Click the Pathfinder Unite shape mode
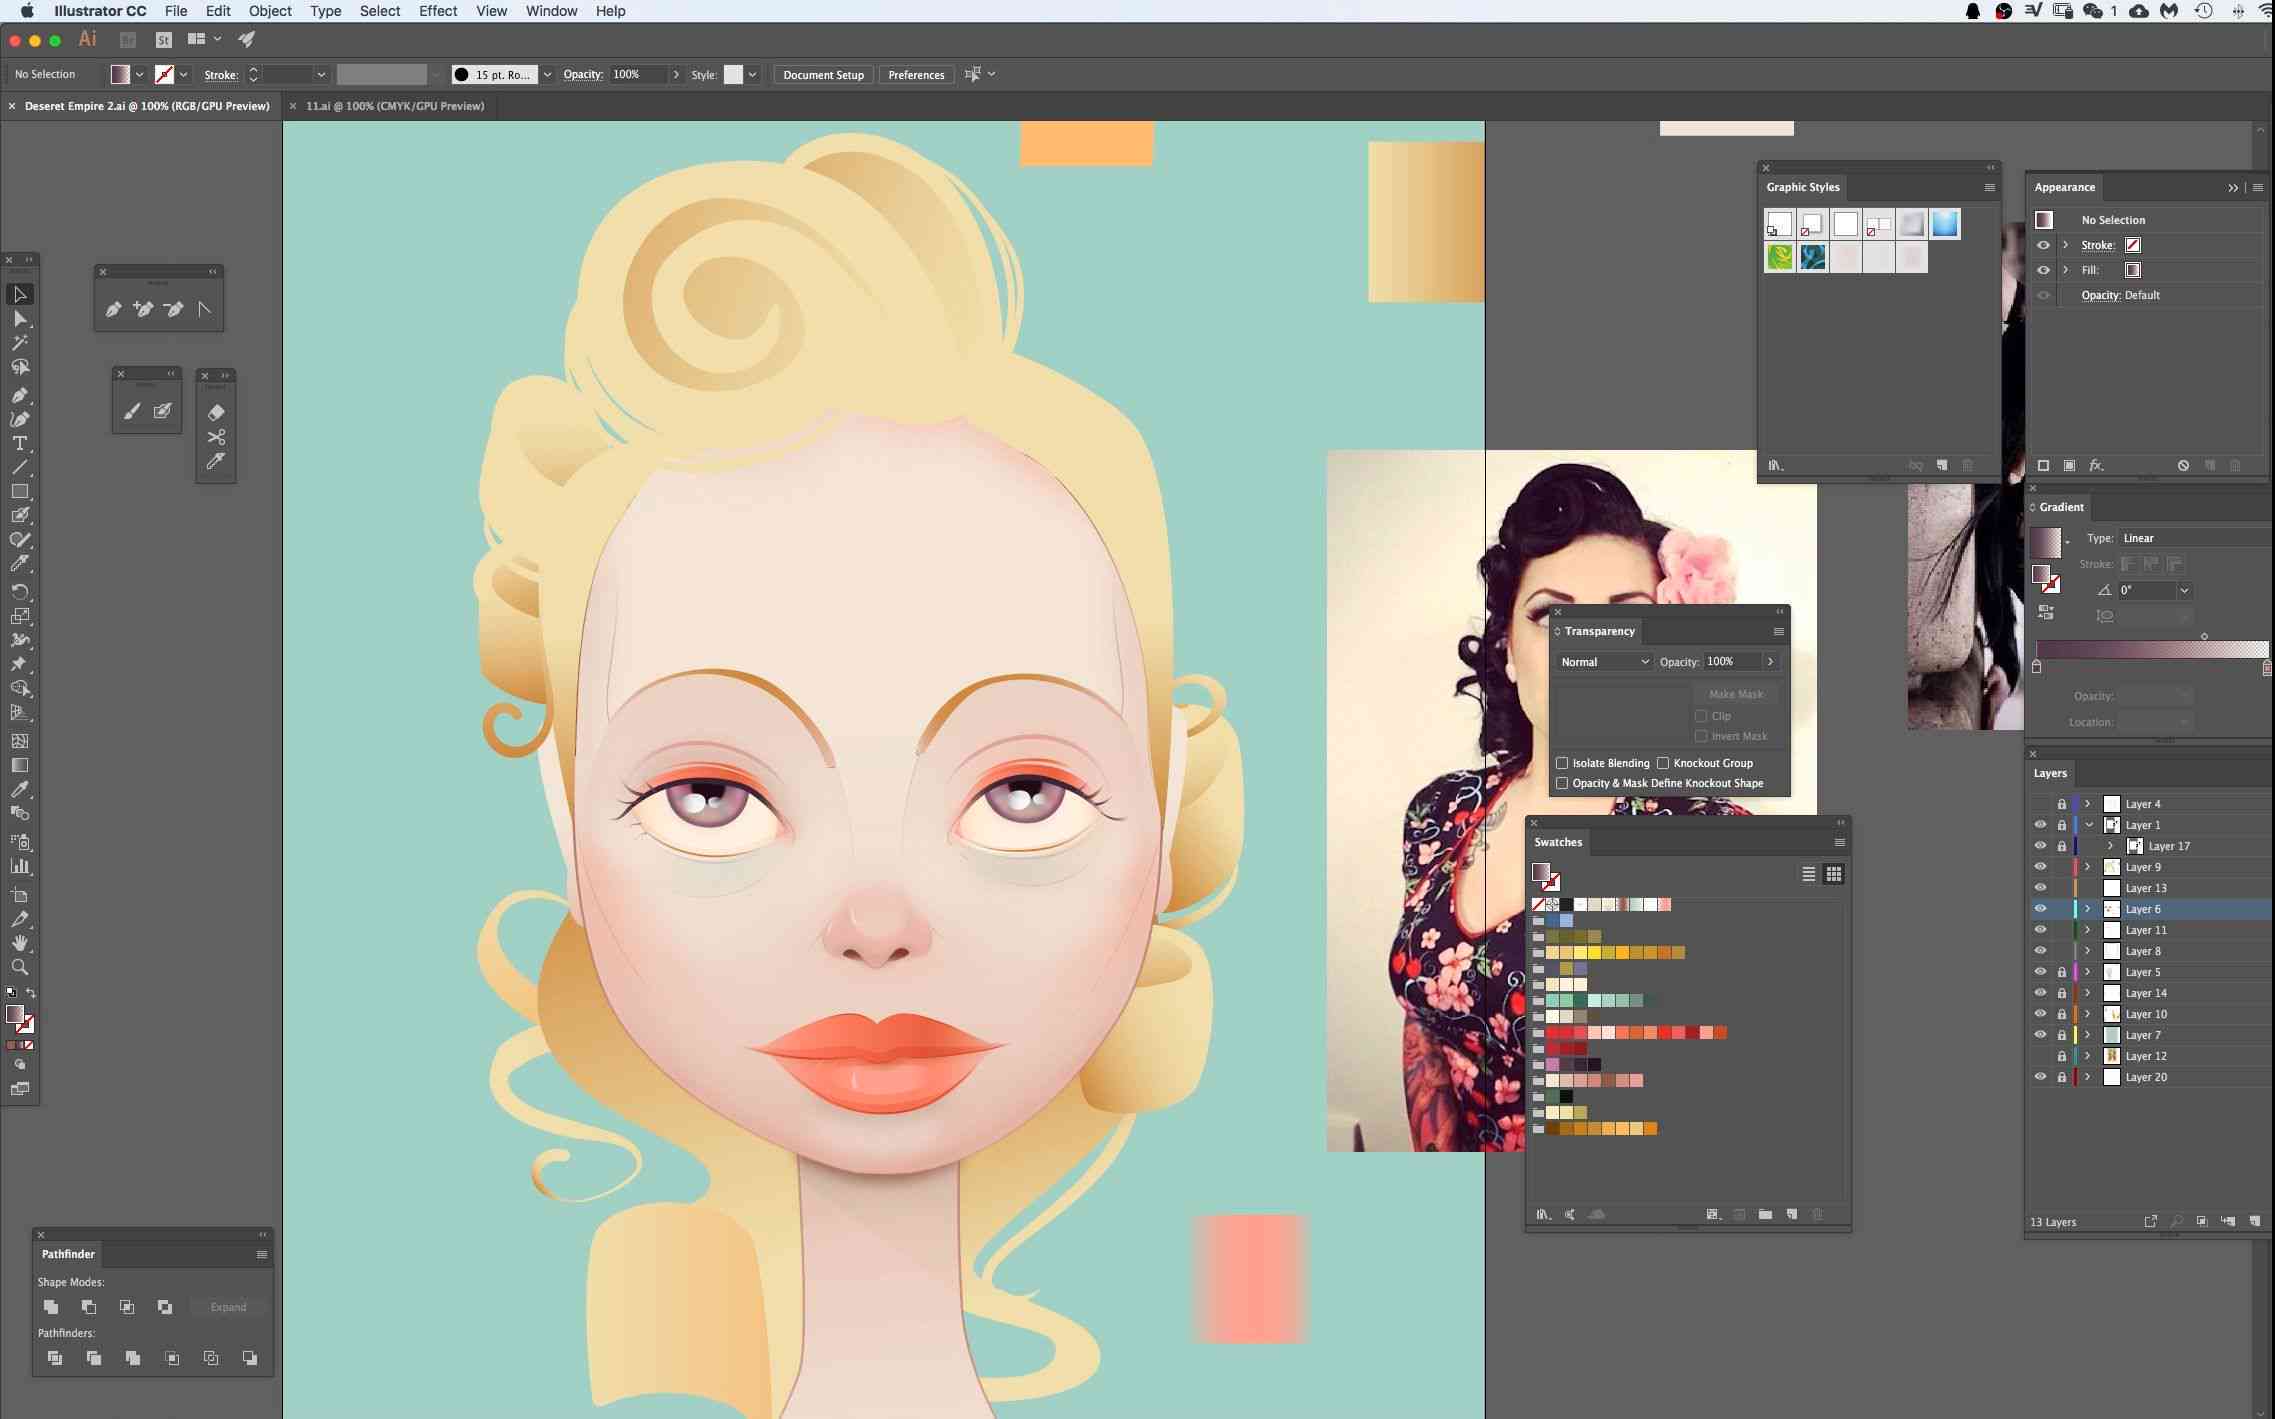2275x1419 pixels. [51, 1306]
